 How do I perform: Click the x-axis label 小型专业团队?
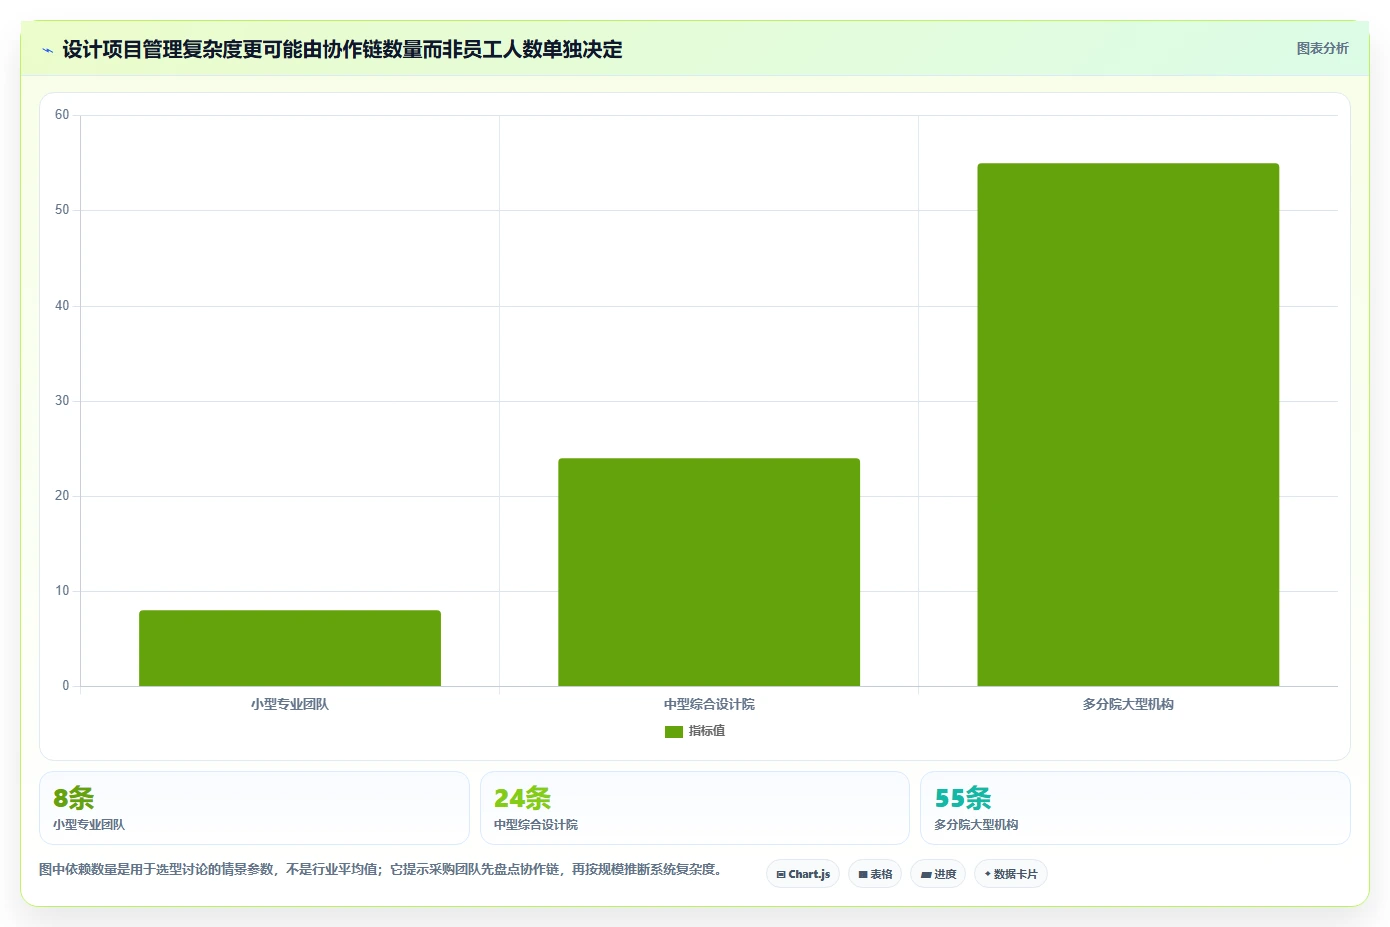pos(290,704)
